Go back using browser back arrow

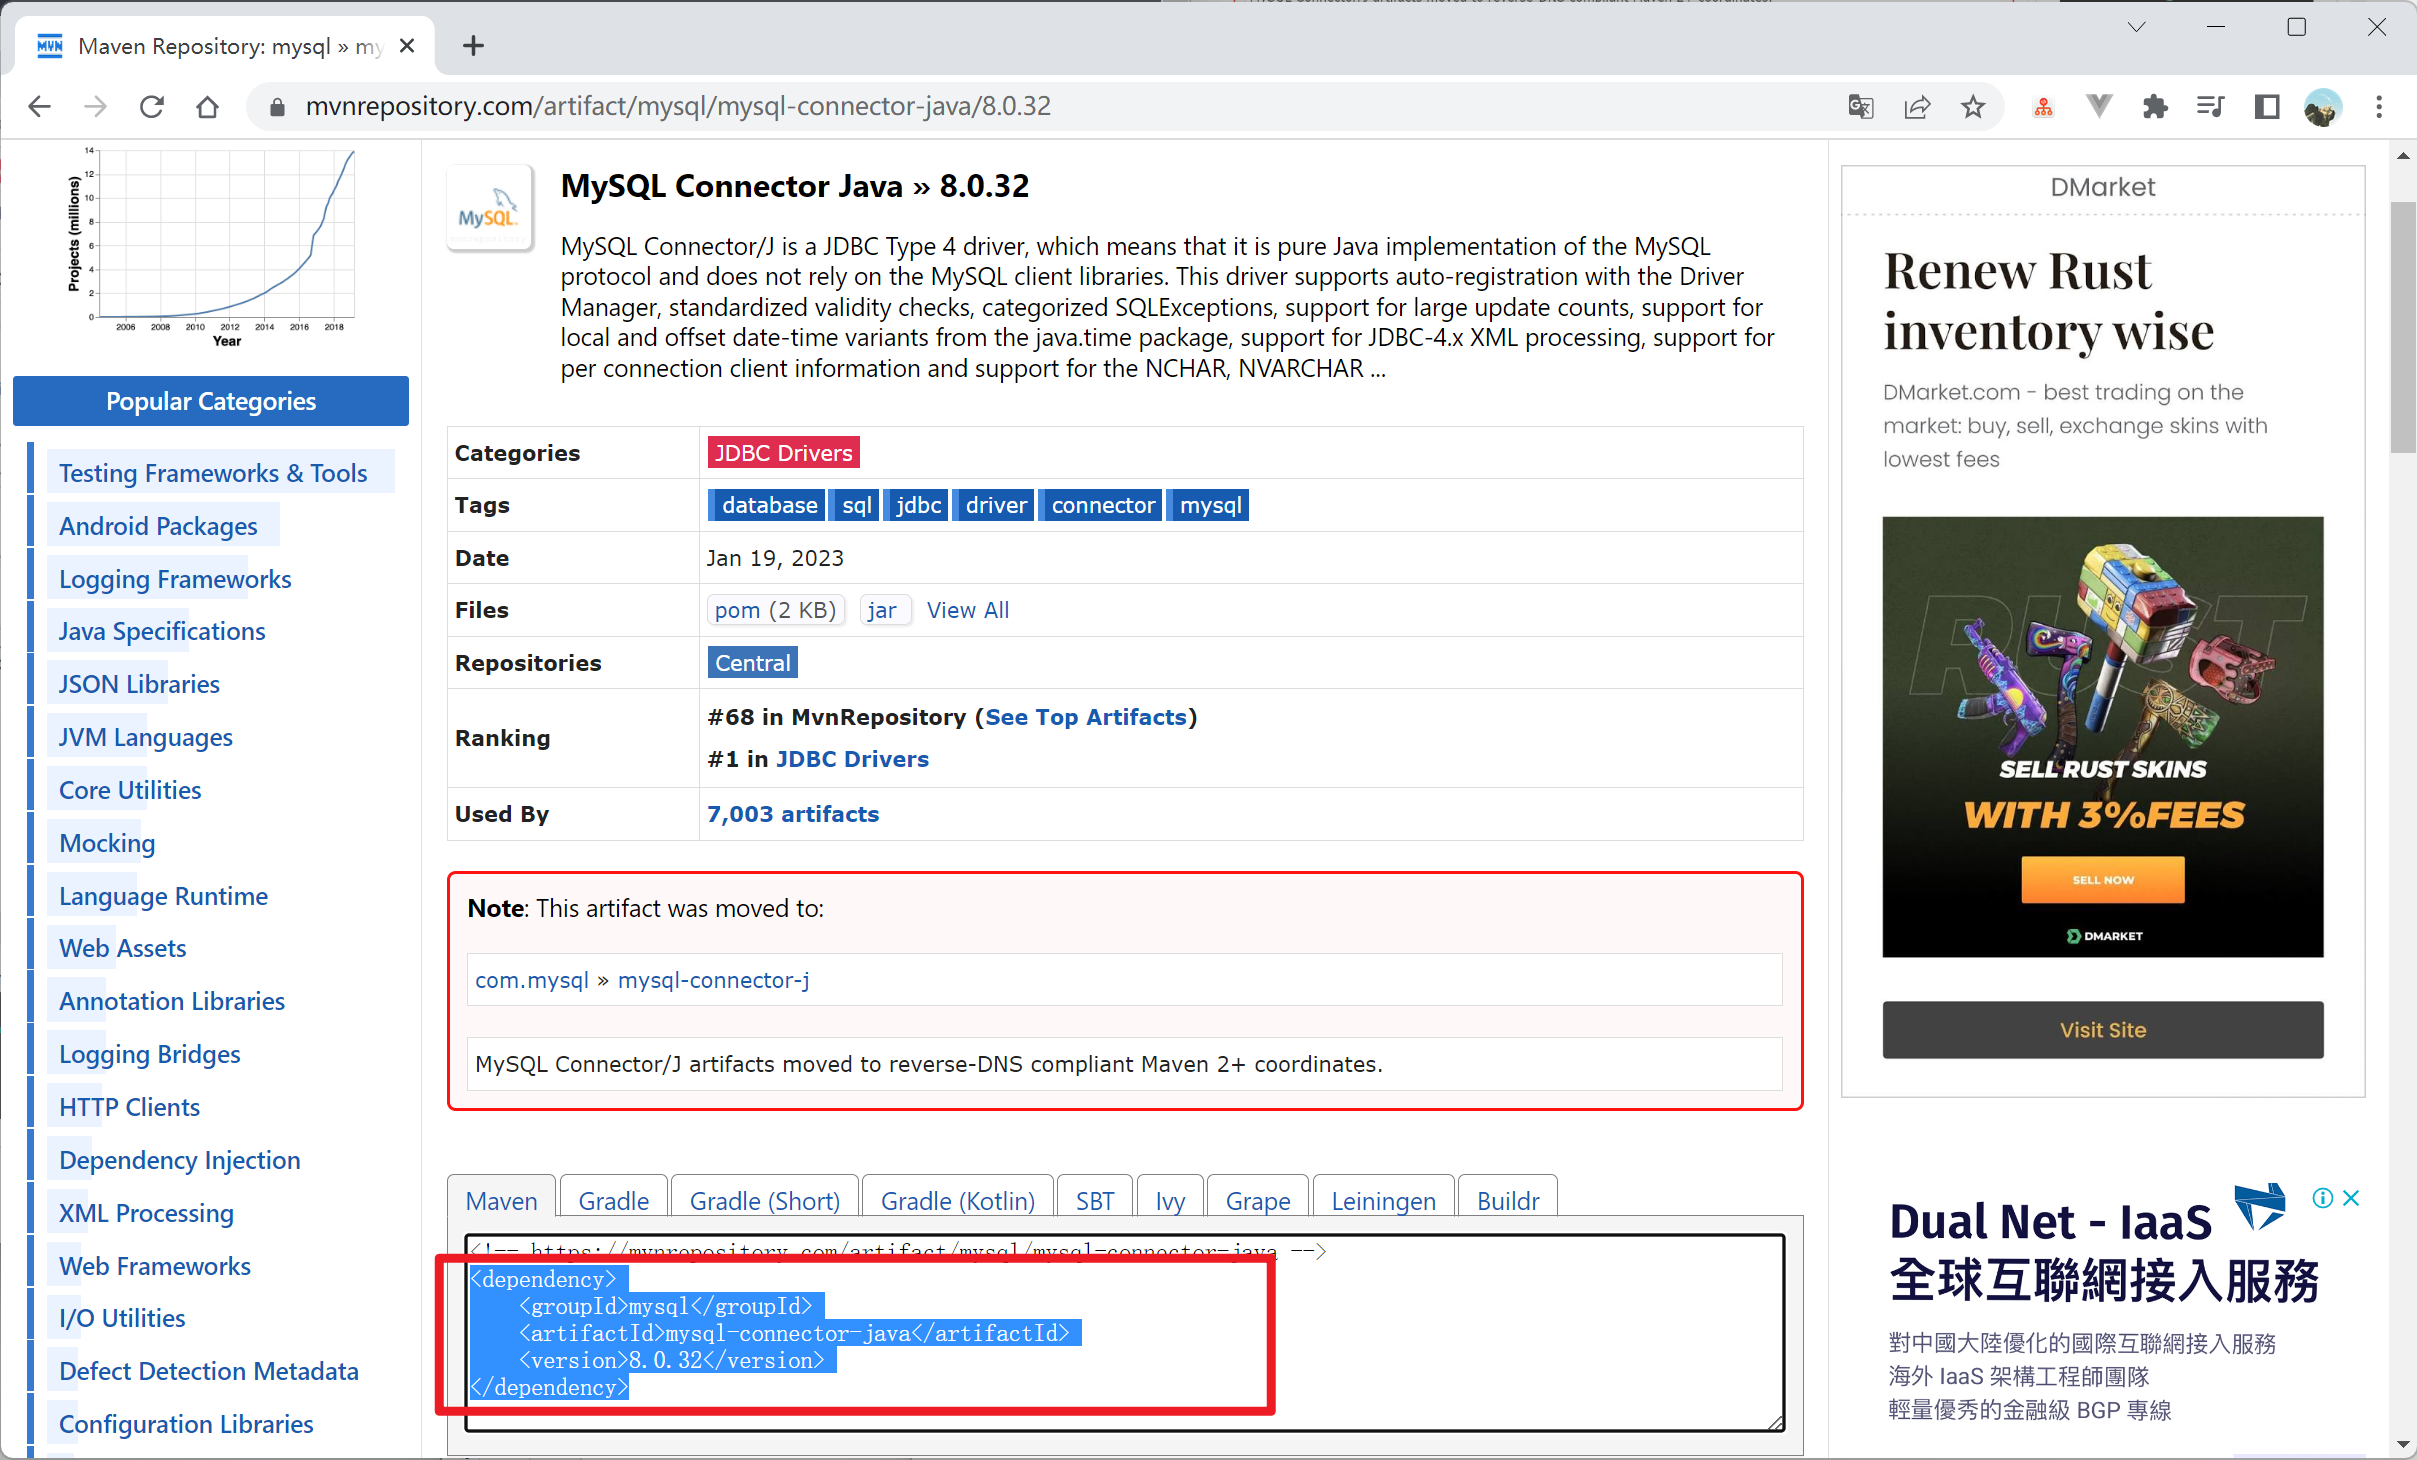pos(40,107)
